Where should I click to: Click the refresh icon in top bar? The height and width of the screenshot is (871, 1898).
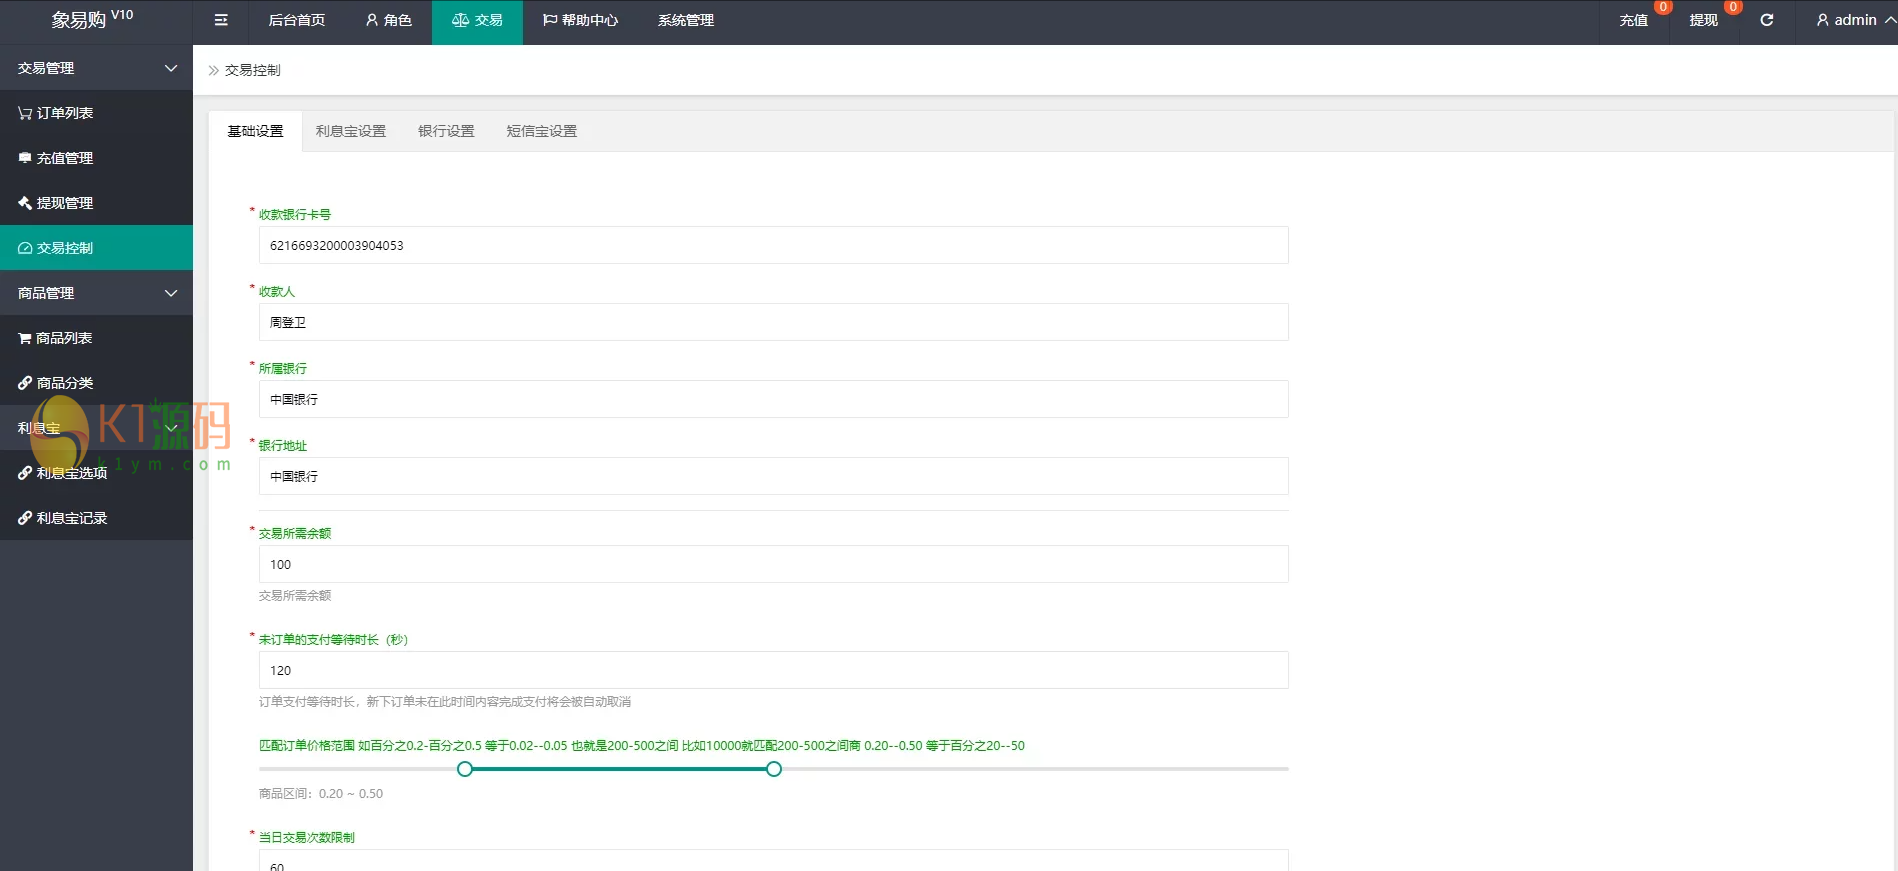tap(1767, 20)
